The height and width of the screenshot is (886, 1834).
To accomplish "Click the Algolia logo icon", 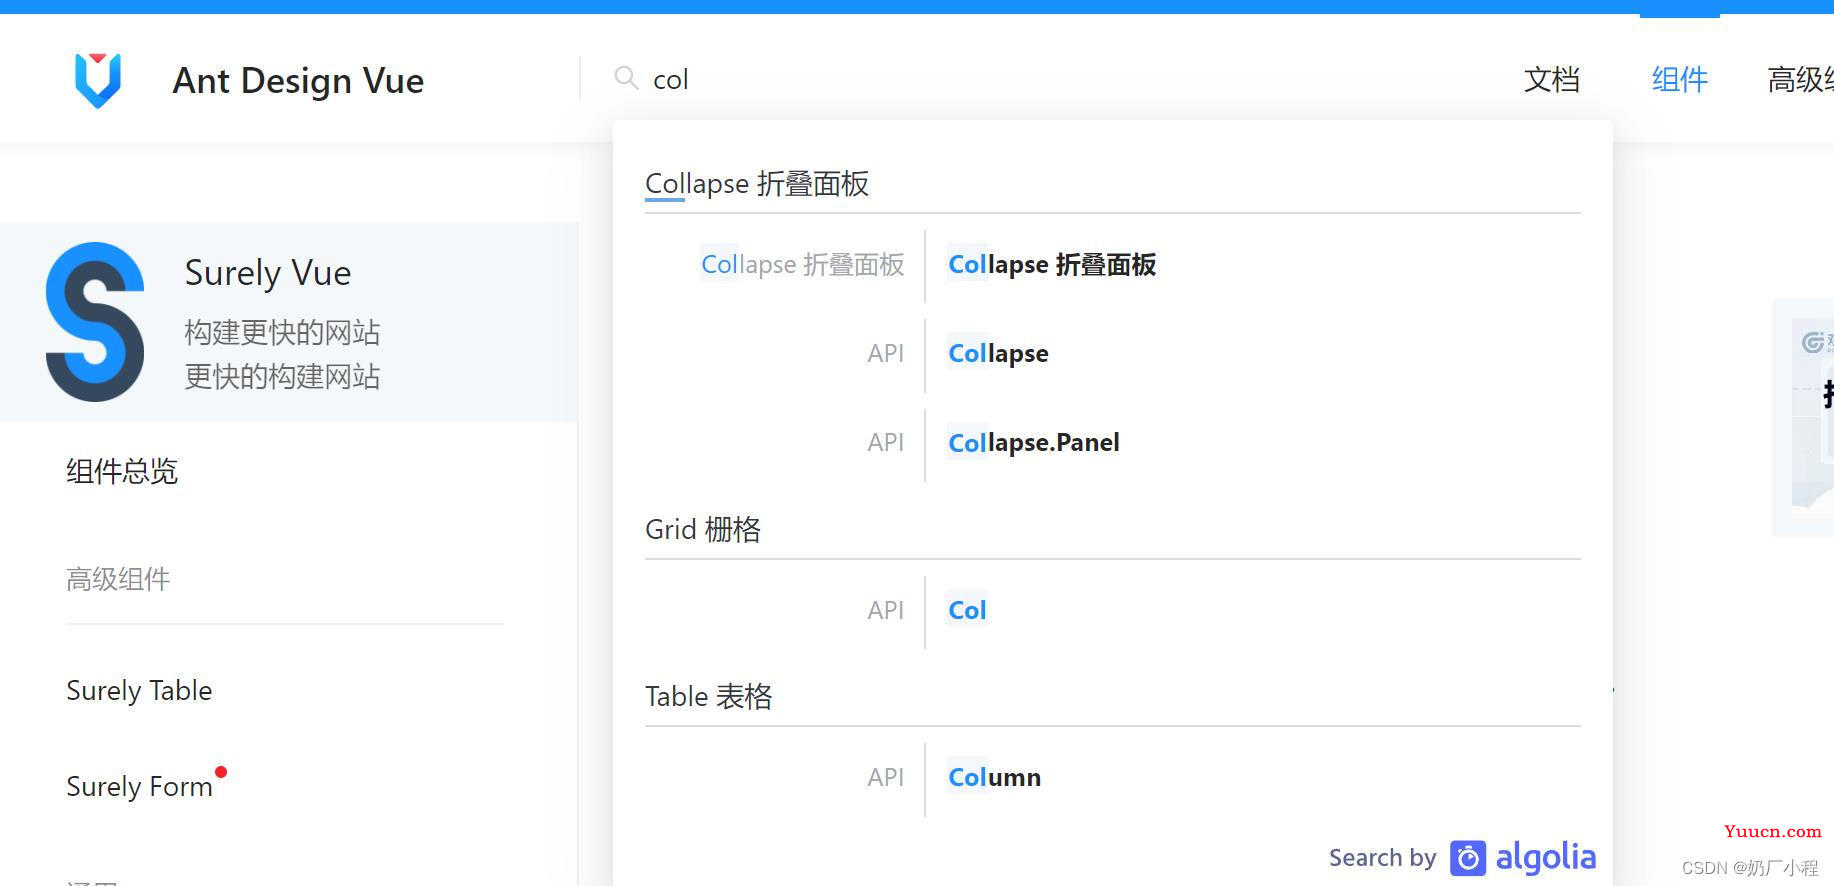I will pyautogui.click(x=1468, y=858).
